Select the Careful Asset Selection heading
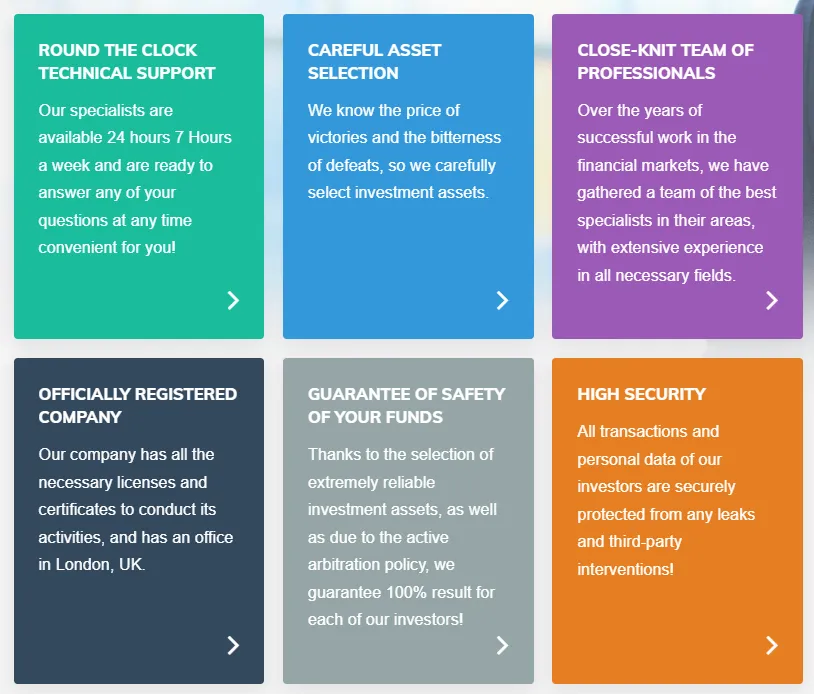814x694 pixels. tap(374, 62)
